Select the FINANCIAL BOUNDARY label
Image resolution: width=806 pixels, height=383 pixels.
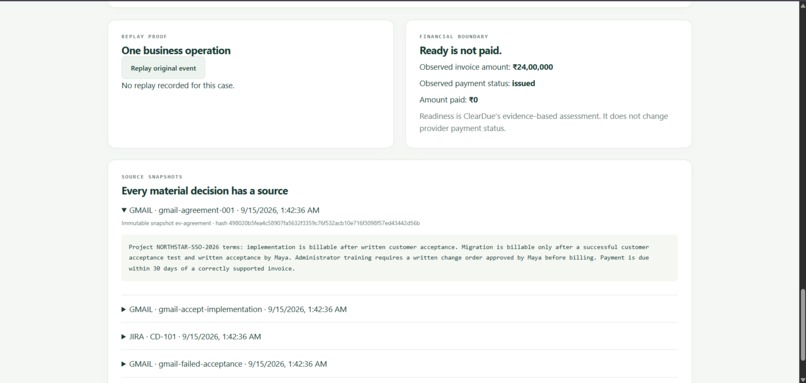(454, 37)
